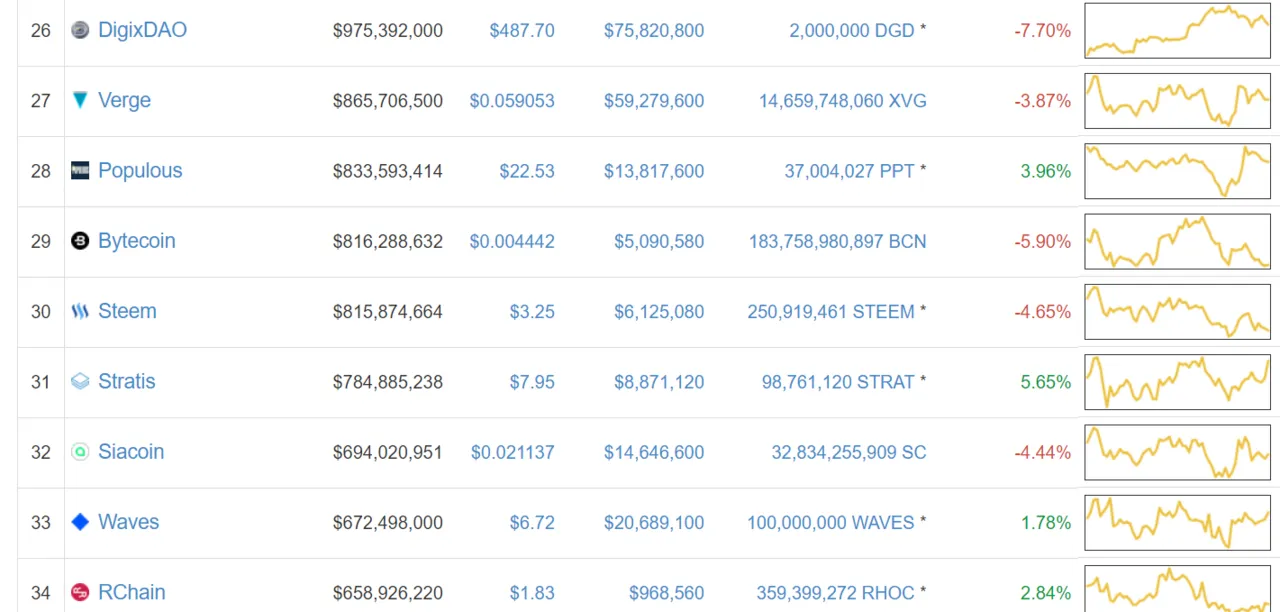Select Stratis change value 5.65%
Viewport: 1280px width, 612px height.
coord(1046,382)
